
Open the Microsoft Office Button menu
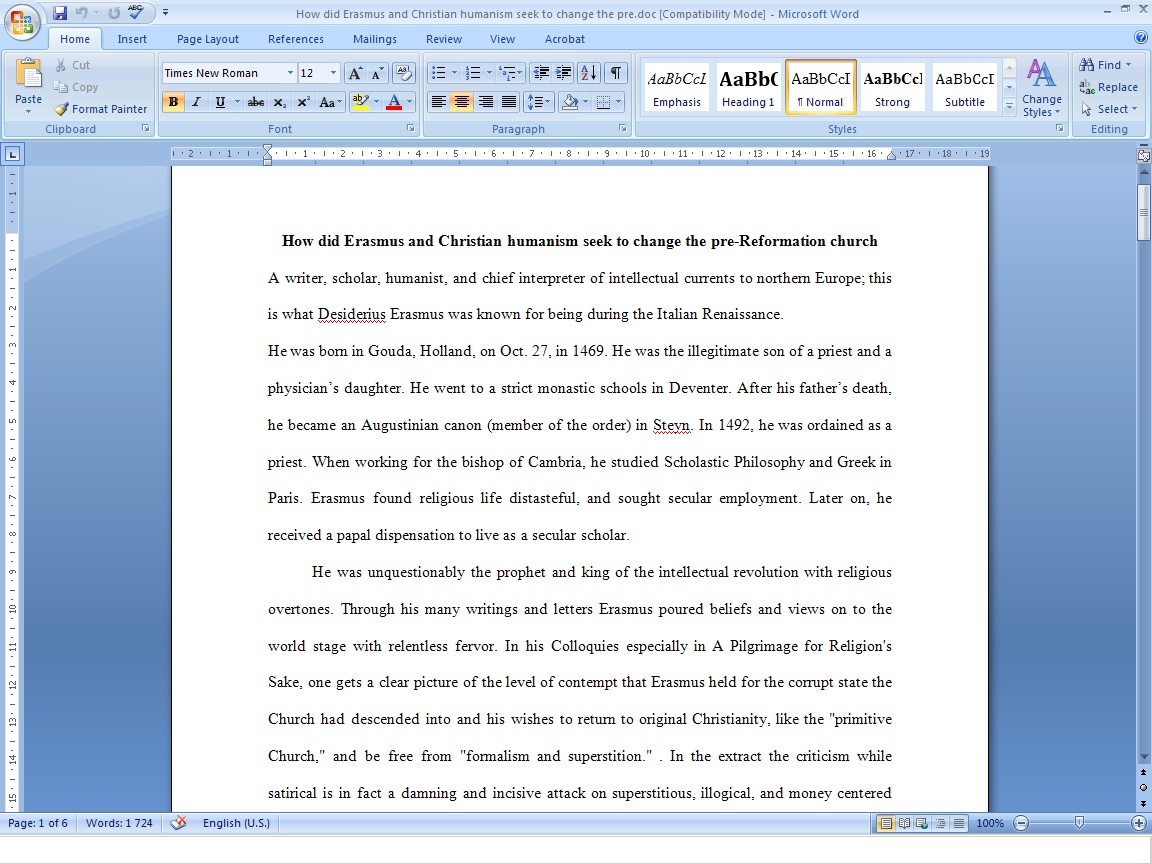point(22,22)
